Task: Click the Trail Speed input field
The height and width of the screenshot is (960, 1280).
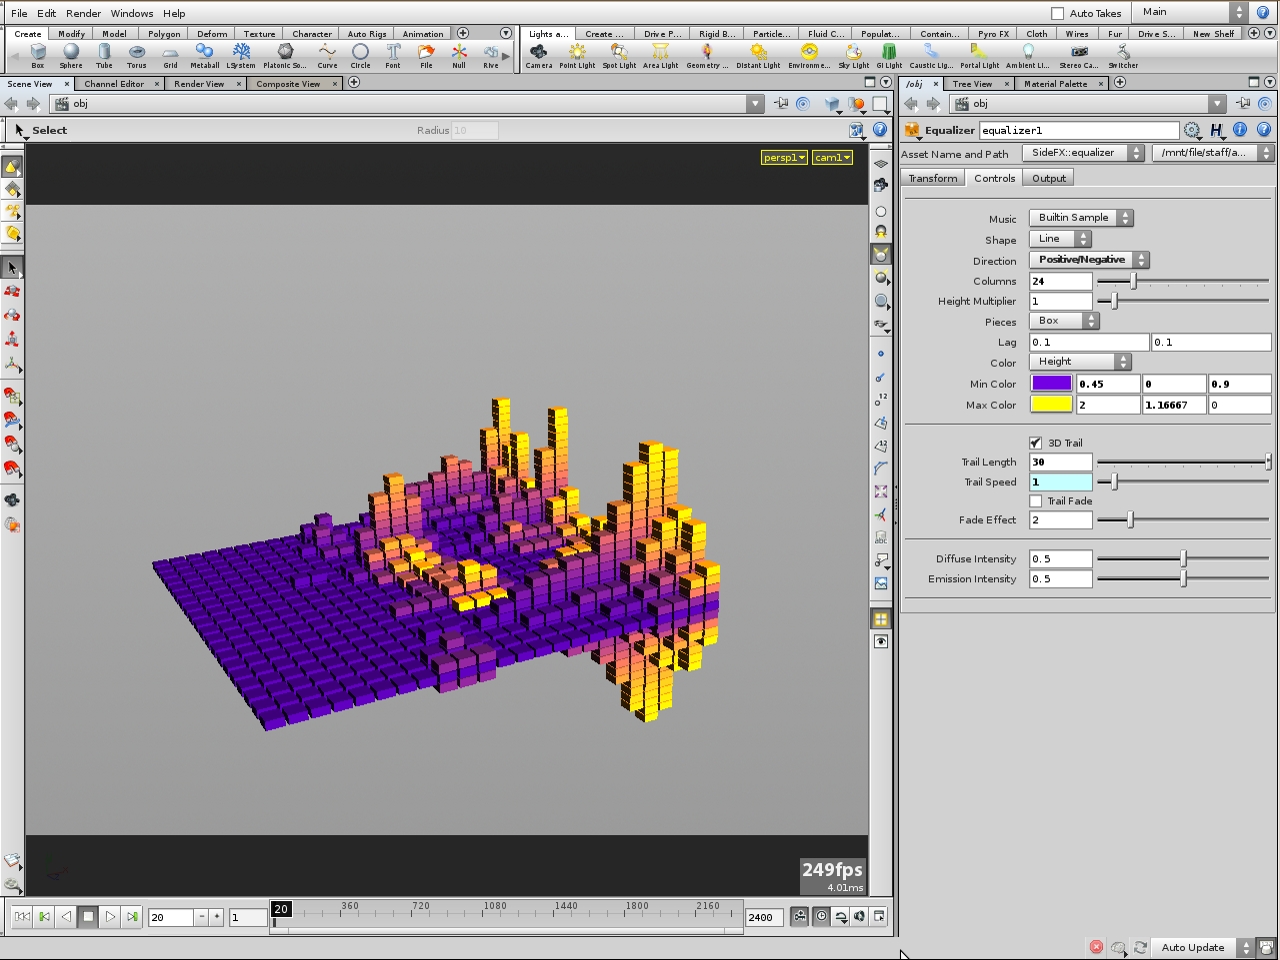Action: pos(1061,482)
